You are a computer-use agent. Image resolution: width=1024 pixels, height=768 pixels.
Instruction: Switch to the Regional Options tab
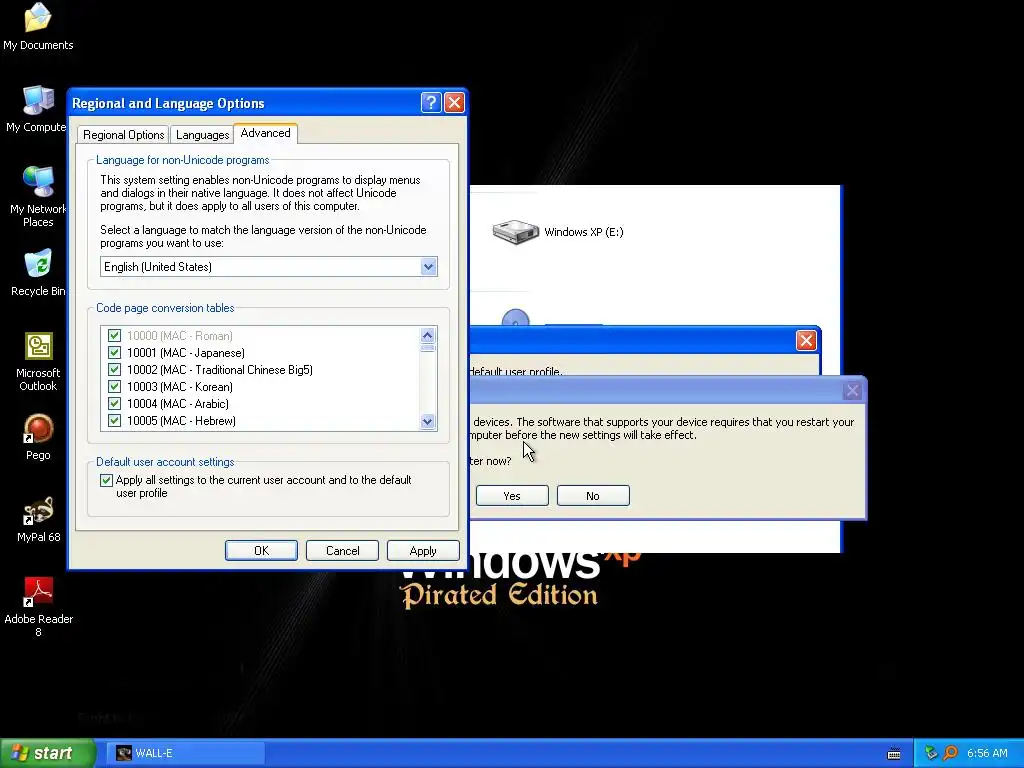tap(123, 135)
